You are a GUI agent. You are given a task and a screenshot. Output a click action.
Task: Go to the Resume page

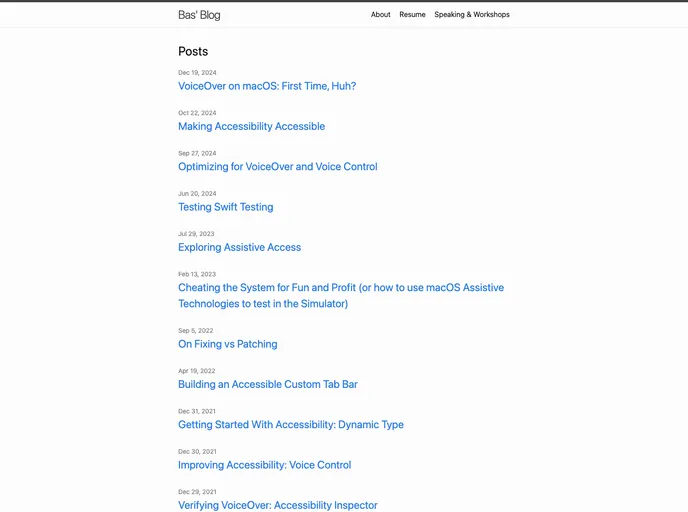[412, 15]
